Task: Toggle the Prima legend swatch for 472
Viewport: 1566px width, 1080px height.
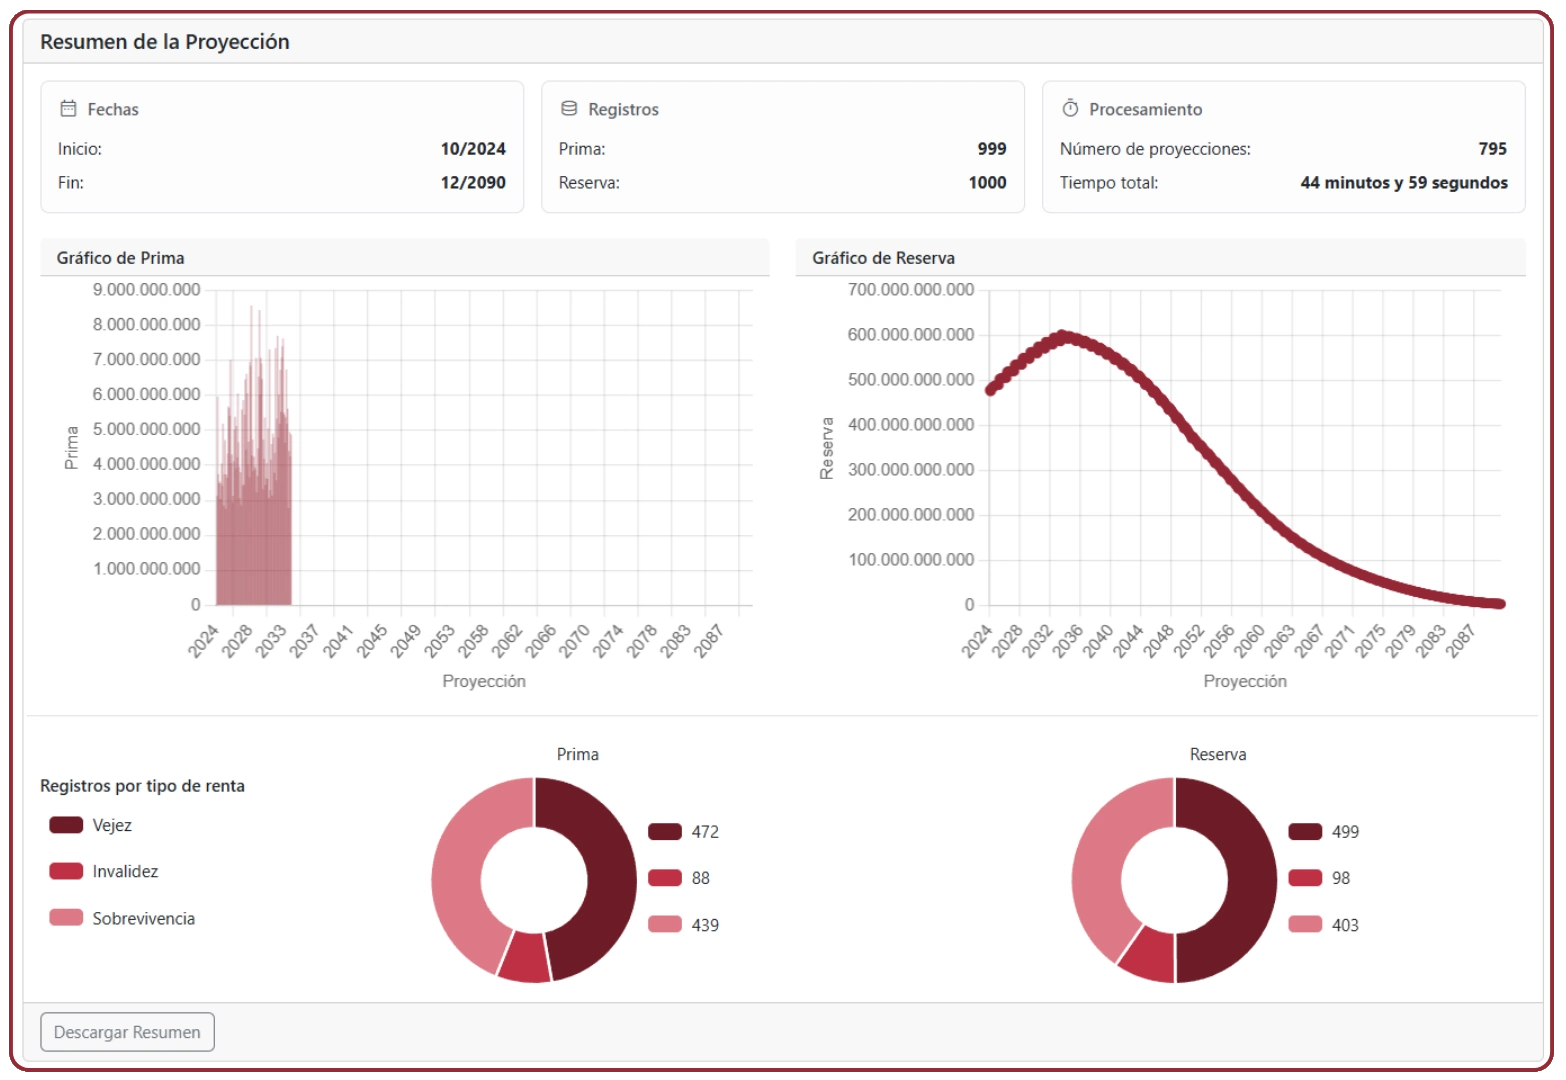Action: point(665,831)
